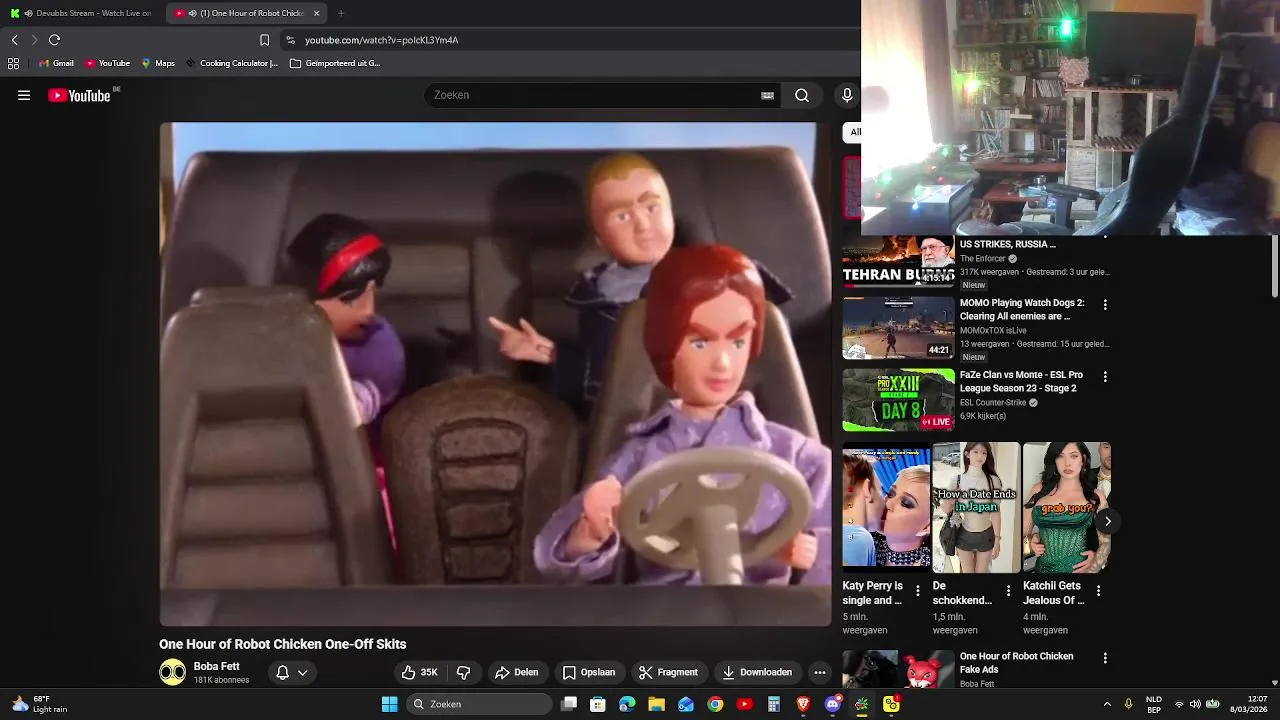The height and width of the screenshot is (720, 1280).
Task: Show next Shorts with right arrow
Action: tap(1108, 521)
